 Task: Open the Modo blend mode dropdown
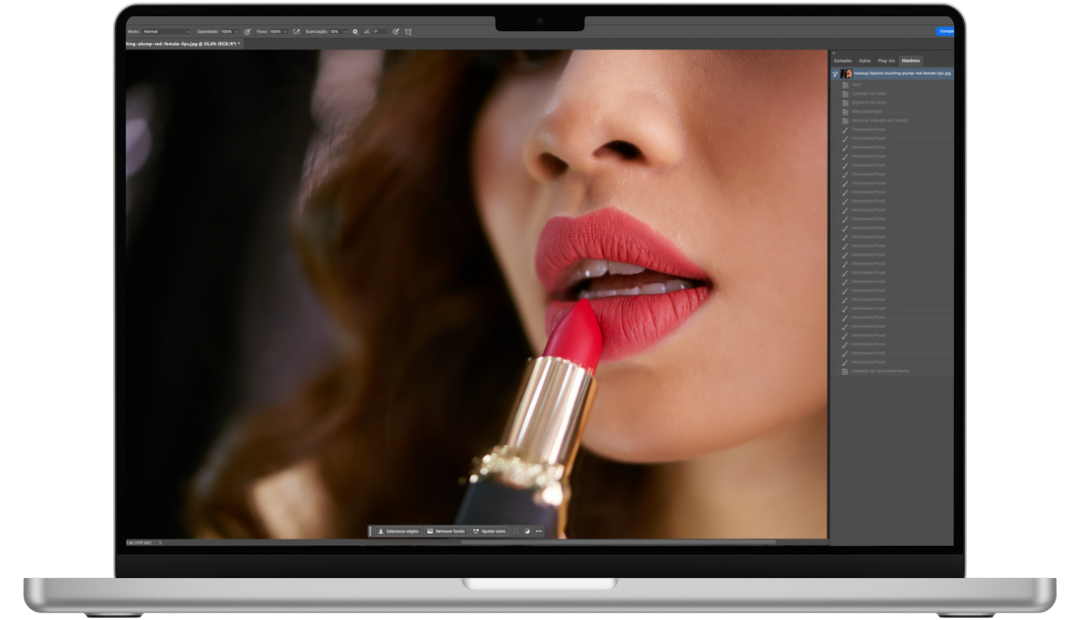(x=165, y=31)
